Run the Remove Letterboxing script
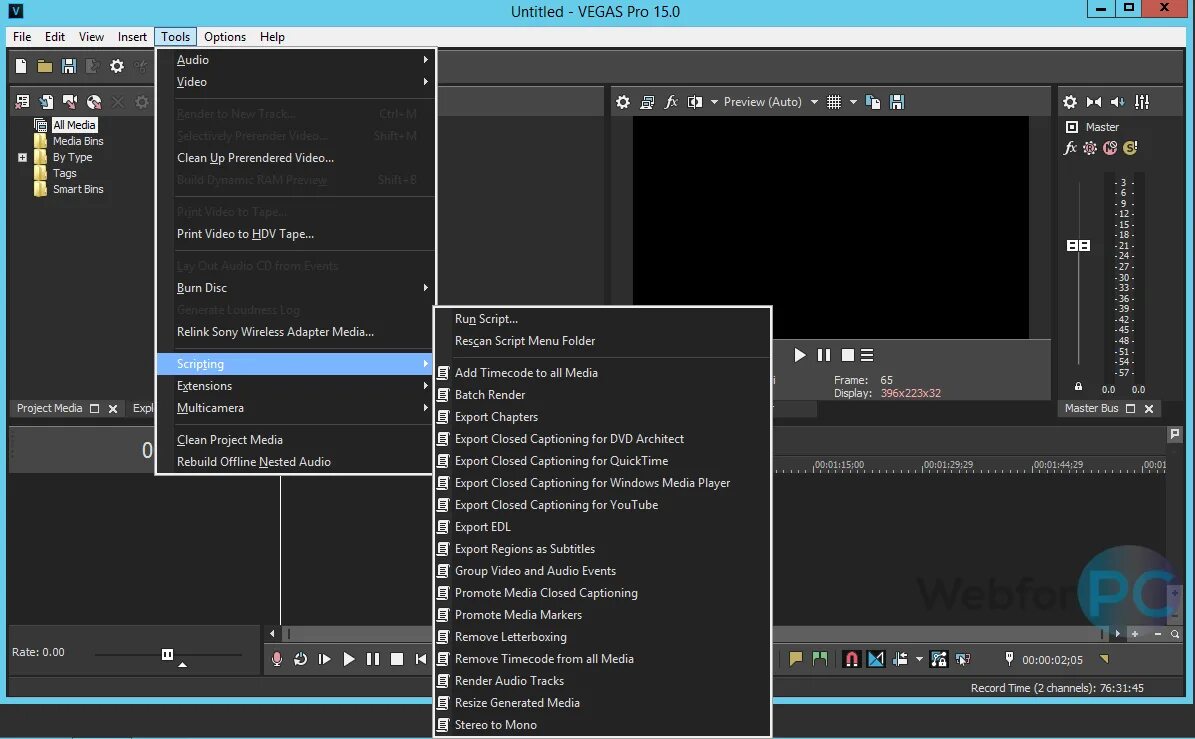The image size is (1195, 739). [603, 637]
